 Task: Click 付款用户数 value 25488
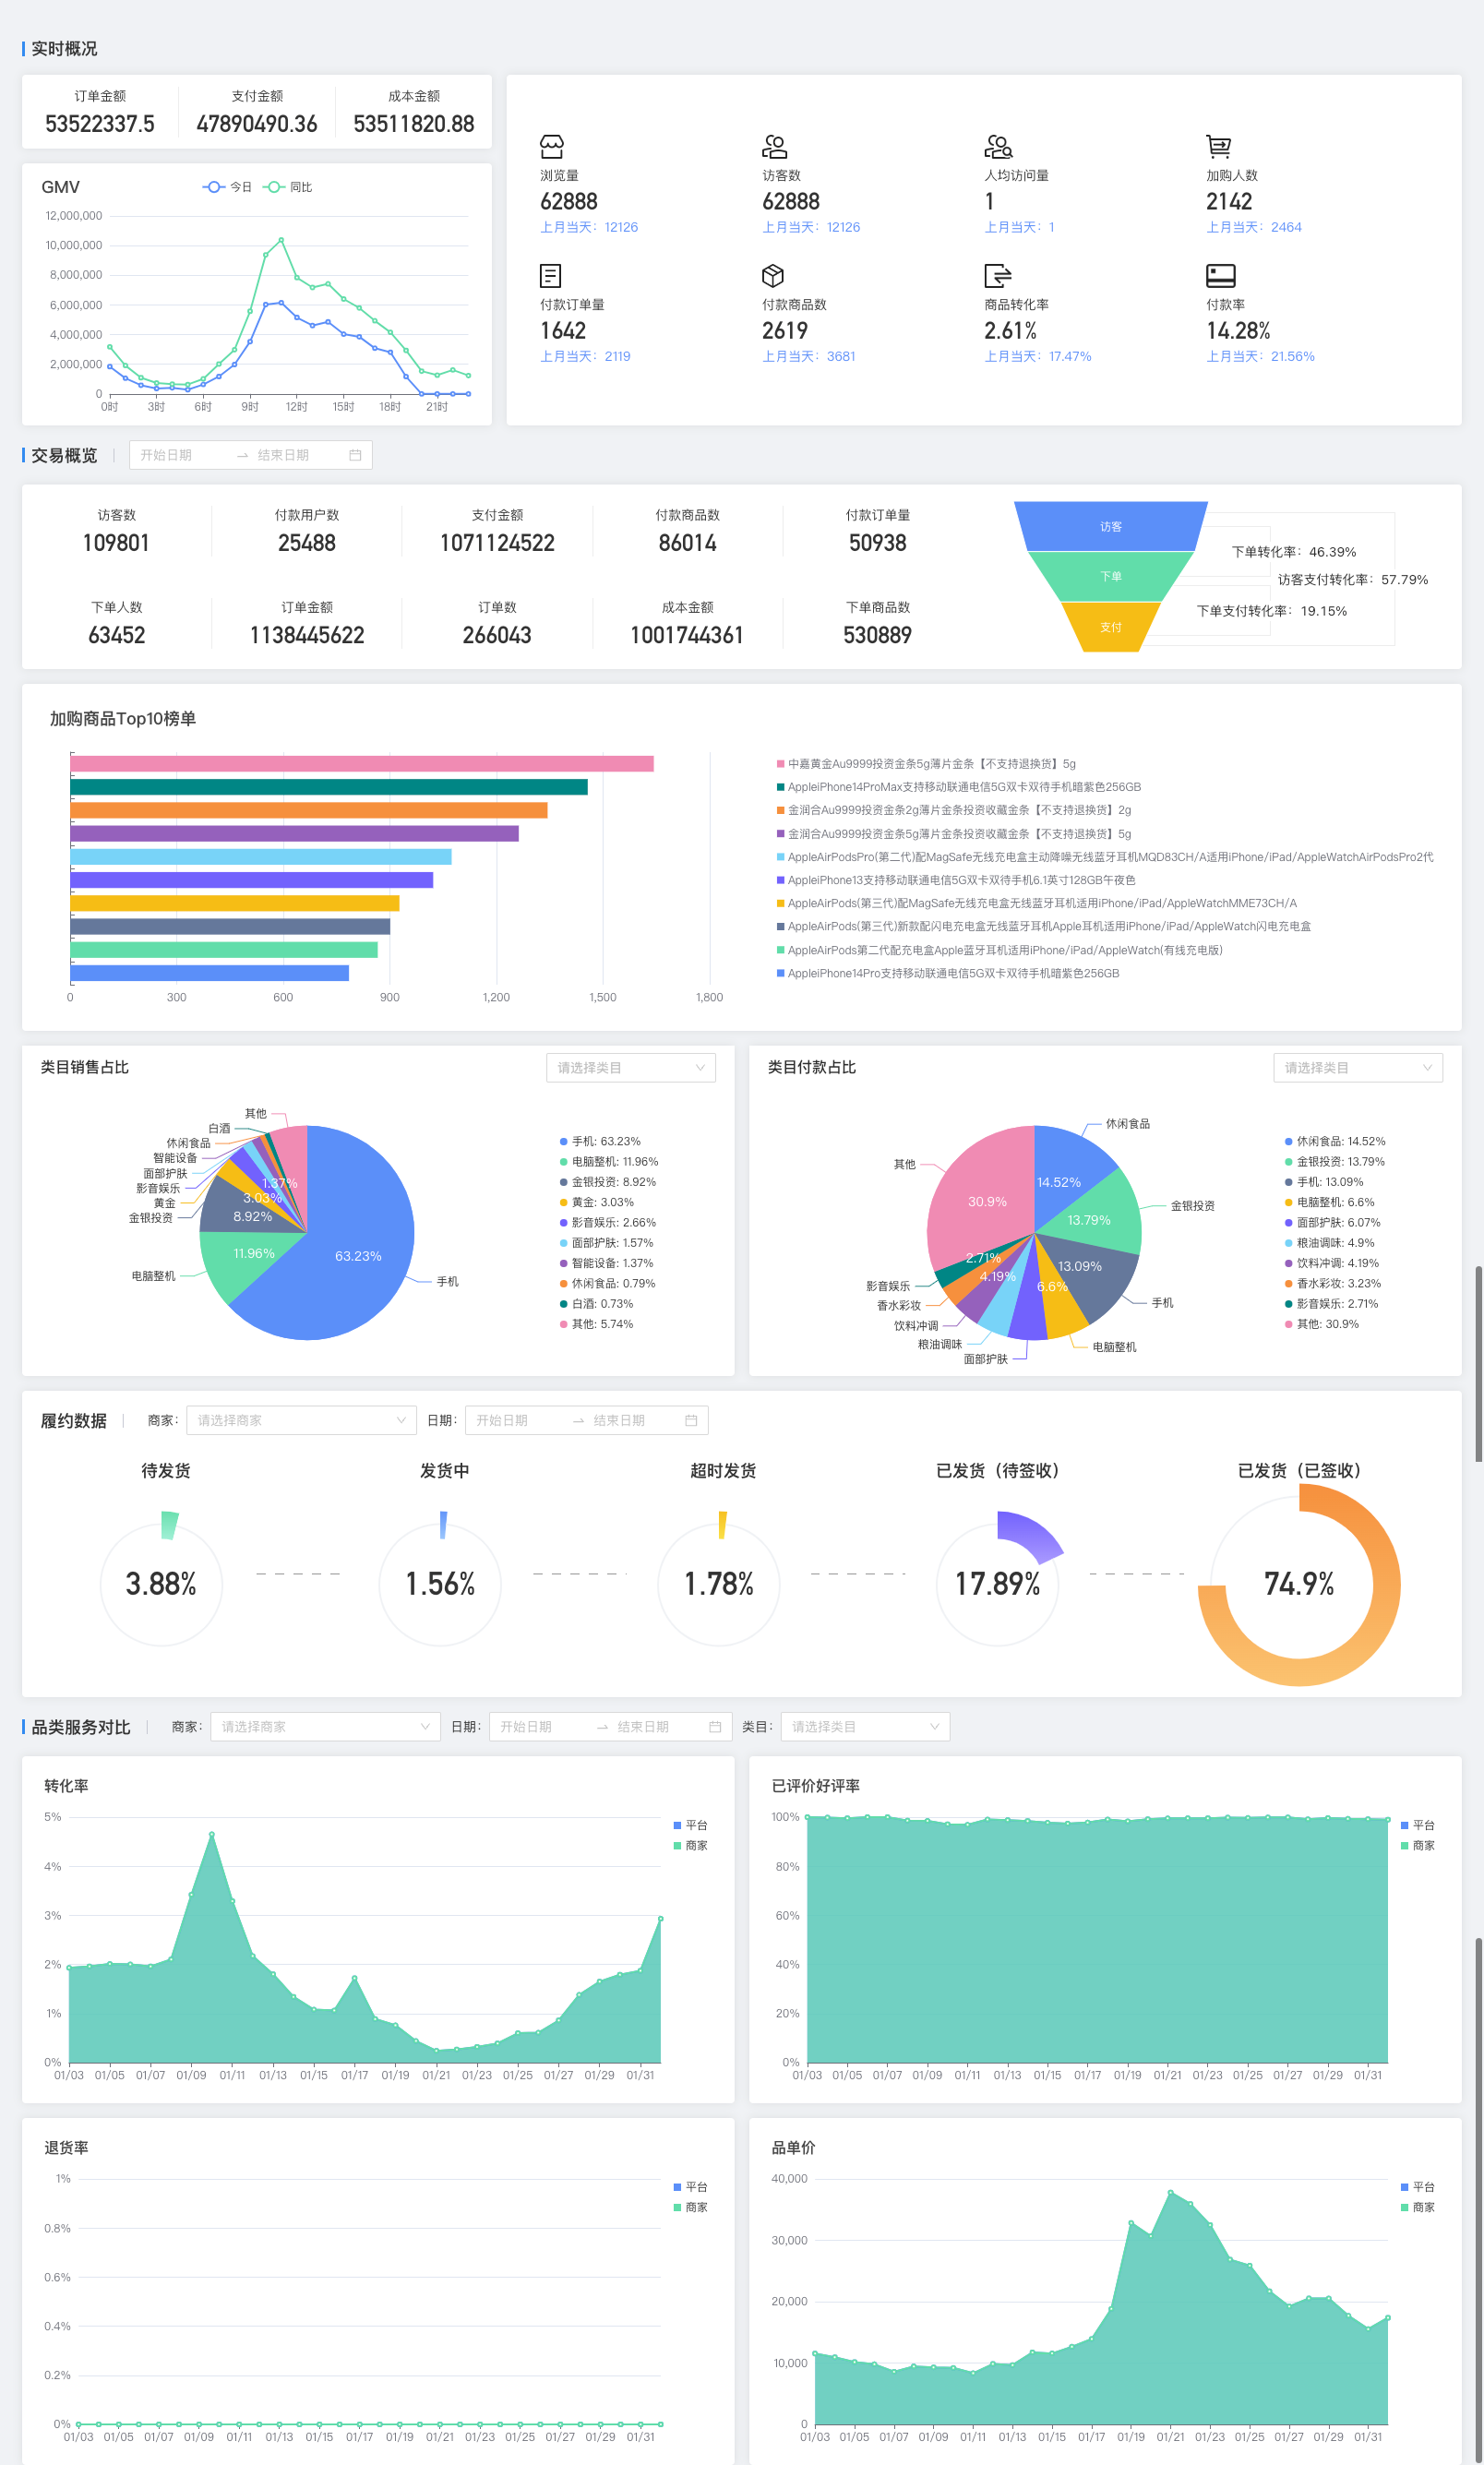(x=307, y=543)
